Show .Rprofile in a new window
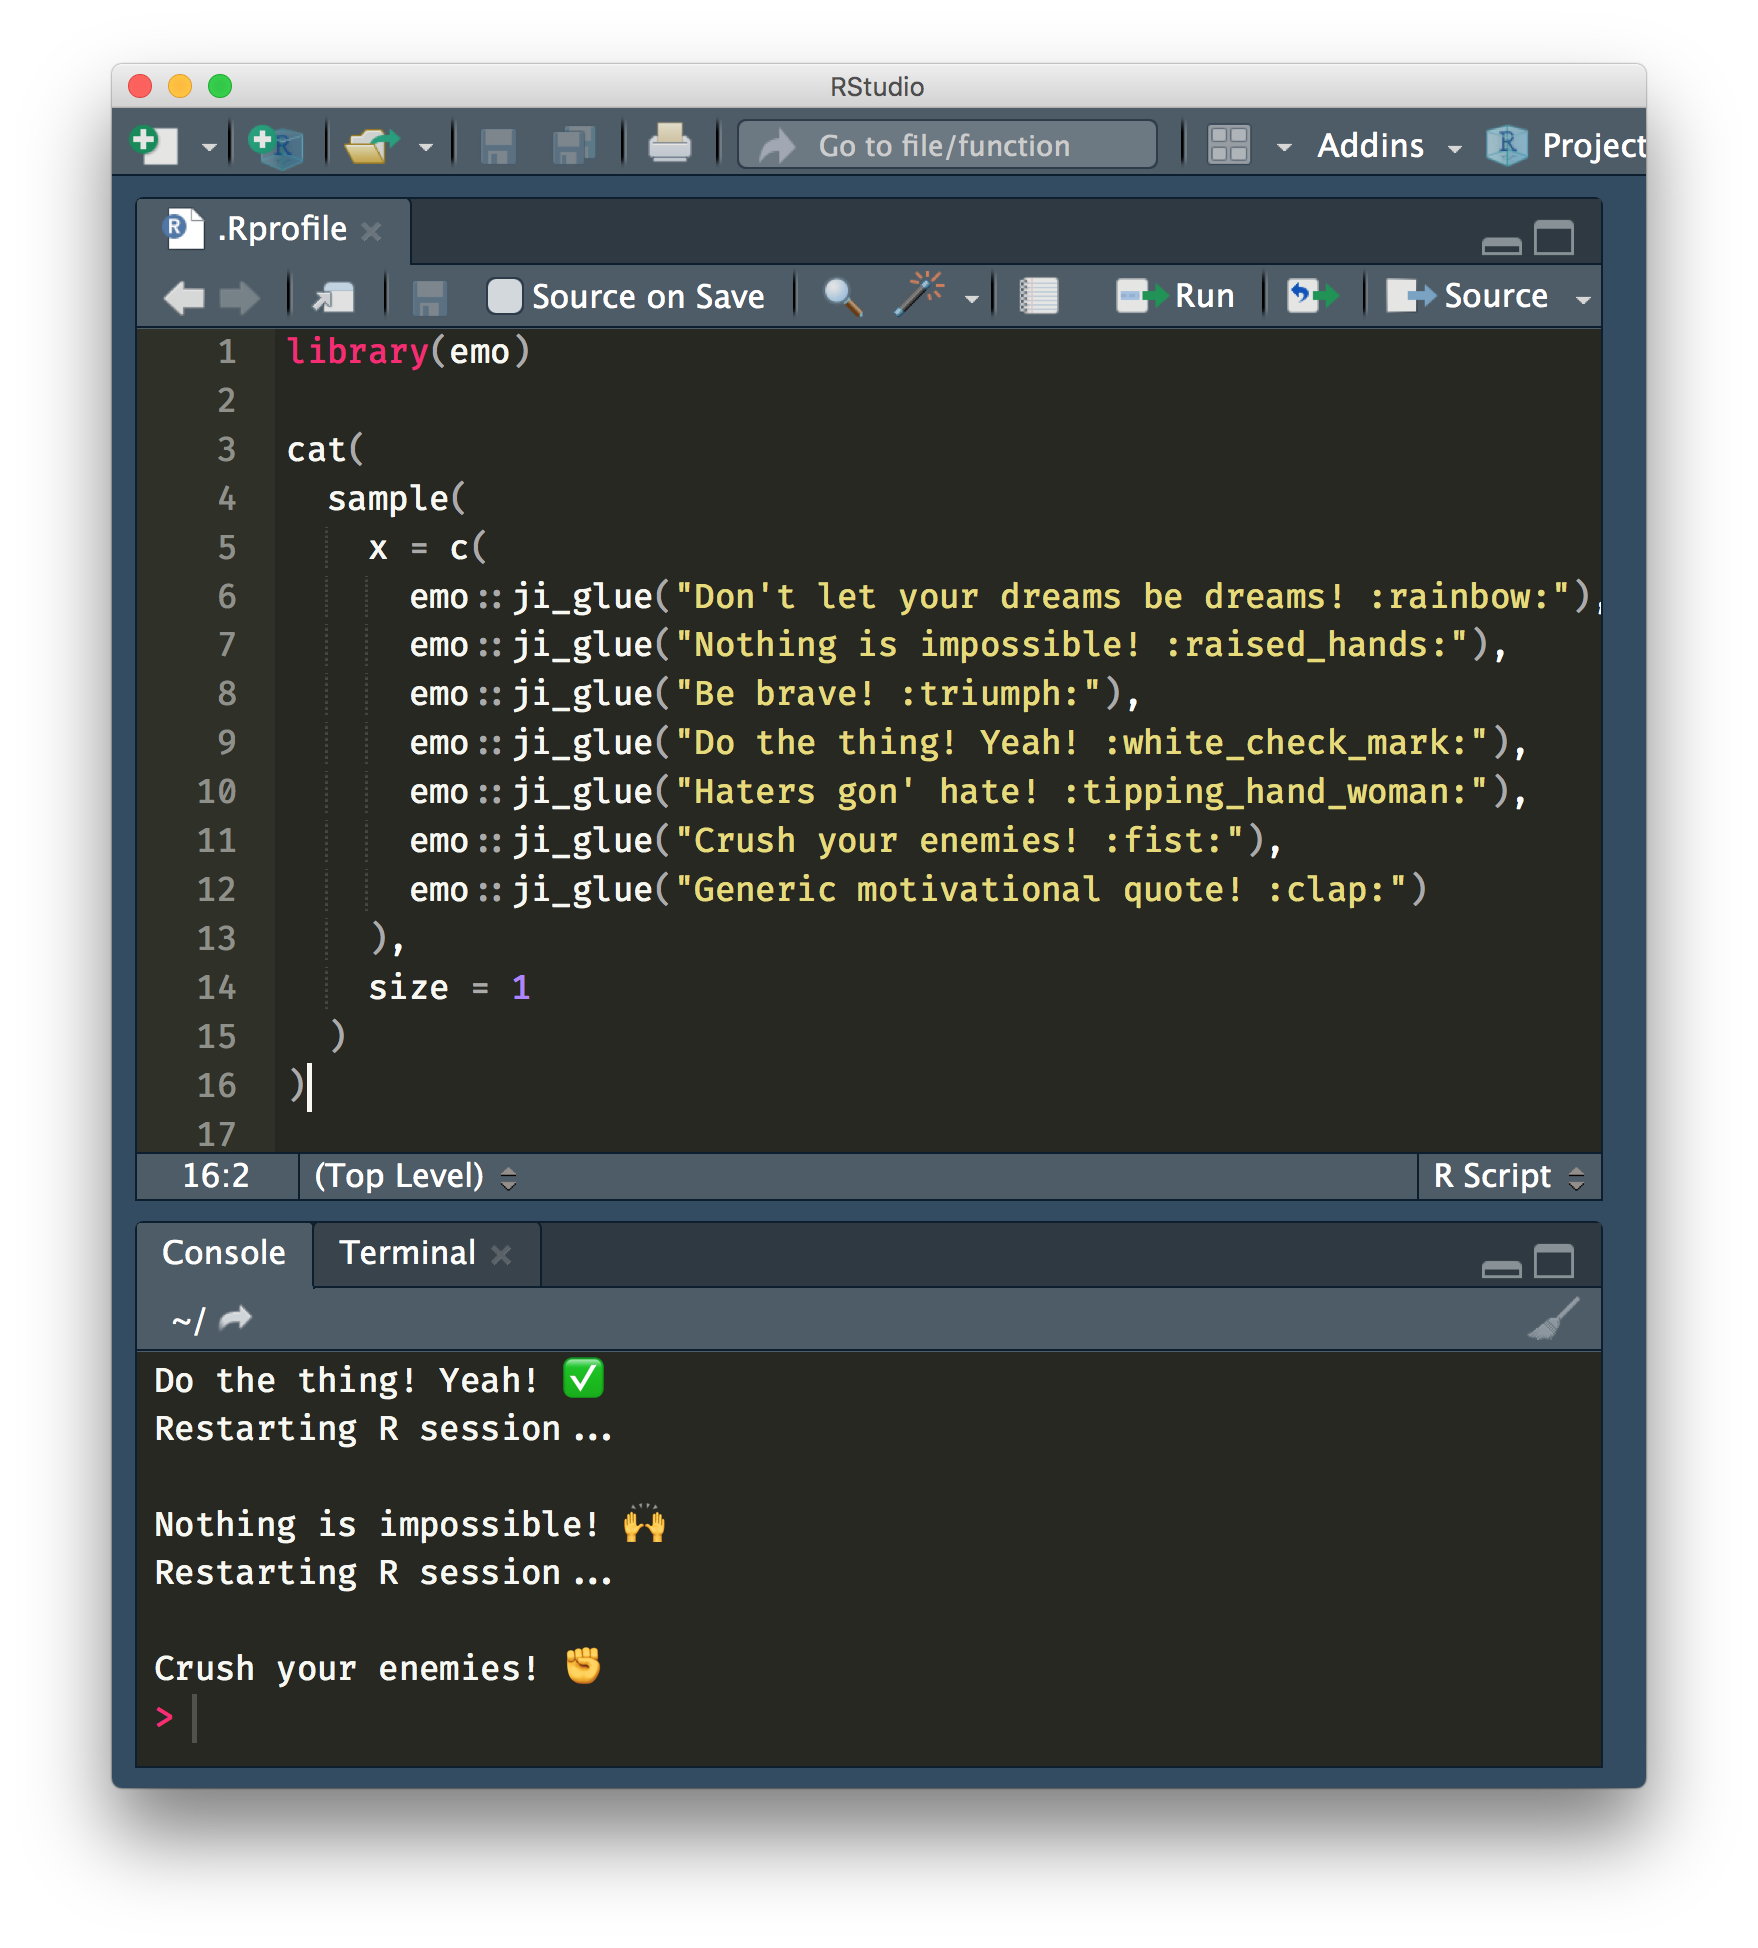 (x=333, y=296)
